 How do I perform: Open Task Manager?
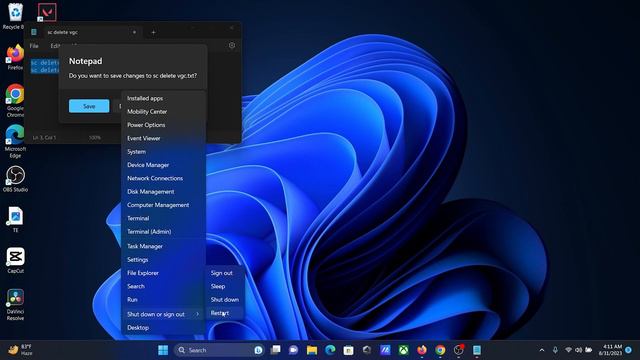click(x=163, y=246)
